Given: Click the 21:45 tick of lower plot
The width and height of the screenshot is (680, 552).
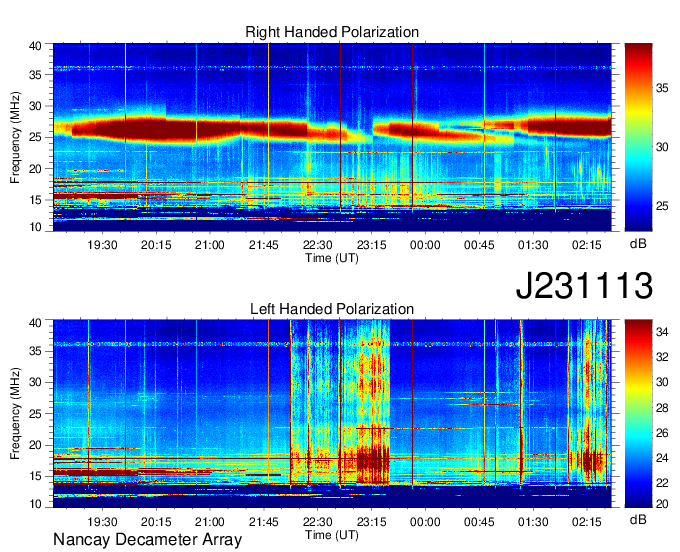Looking at the screenshot, I should pyautogui.click(x=264, y=522).
